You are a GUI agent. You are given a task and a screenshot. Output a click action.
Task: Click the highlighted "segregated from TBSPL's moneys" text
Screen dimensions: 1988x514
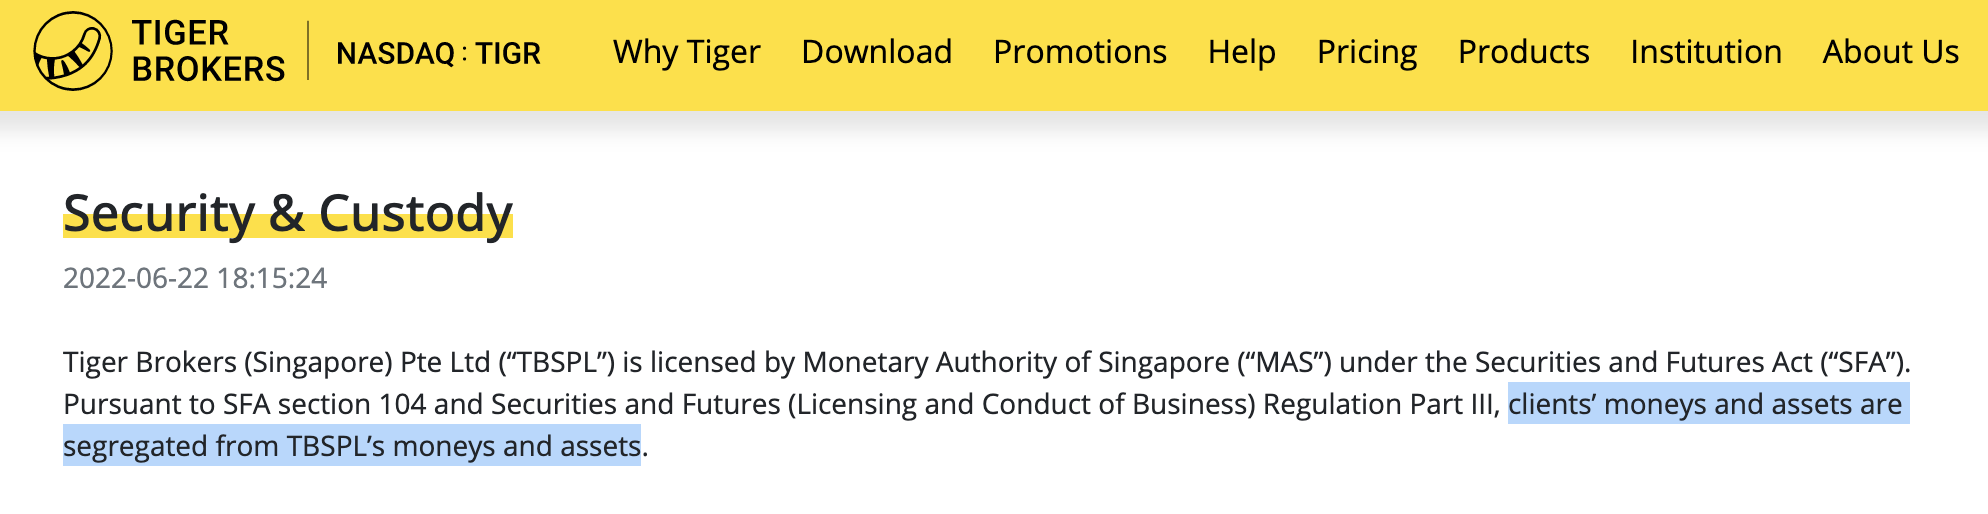point(280,446)
